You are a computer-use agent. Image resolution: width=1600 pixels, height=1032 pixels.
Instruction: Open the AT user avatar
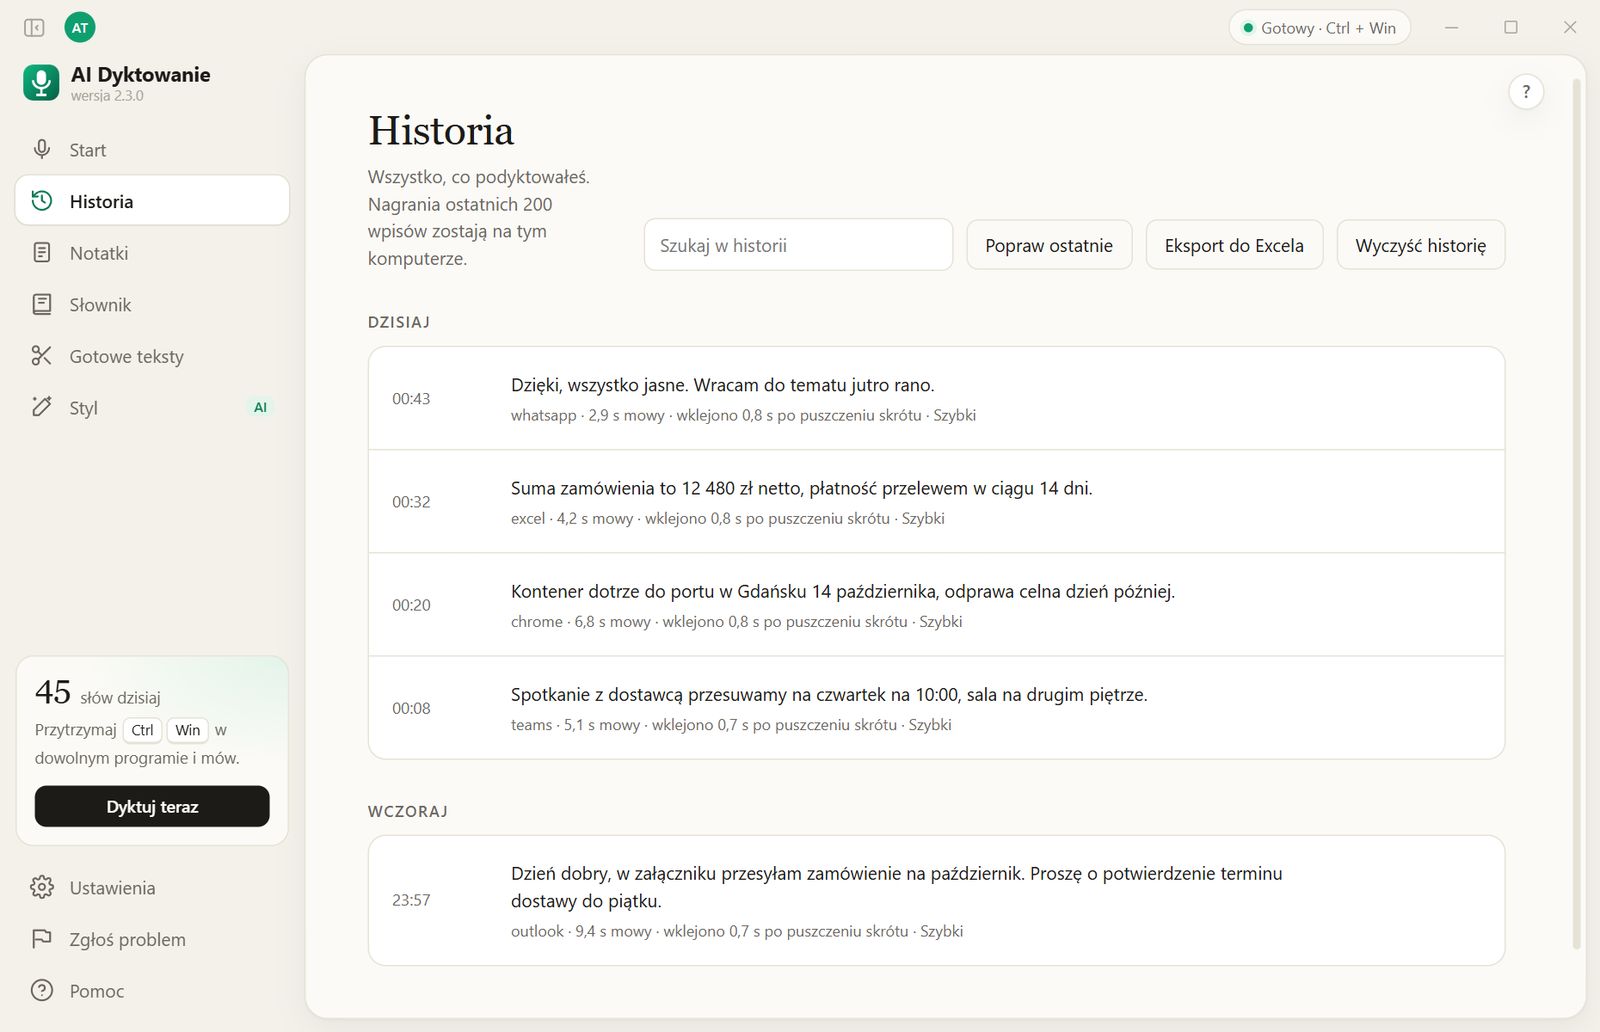pyautogui.click(x=80, y=28)
